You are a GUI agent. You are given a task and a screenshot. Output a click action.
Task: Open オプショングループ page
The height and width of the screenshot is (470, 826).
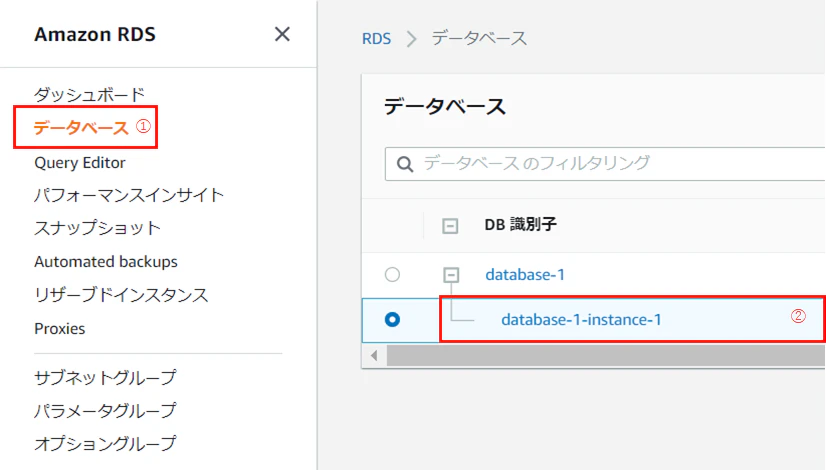(105, 443)
